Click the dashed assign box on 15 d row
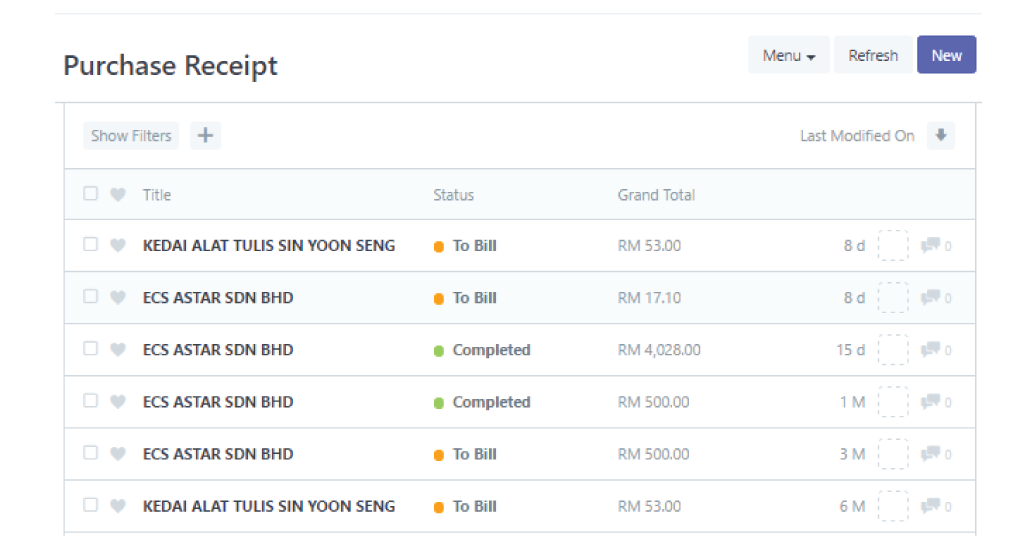1035x547 pixels. pos(892,350)
